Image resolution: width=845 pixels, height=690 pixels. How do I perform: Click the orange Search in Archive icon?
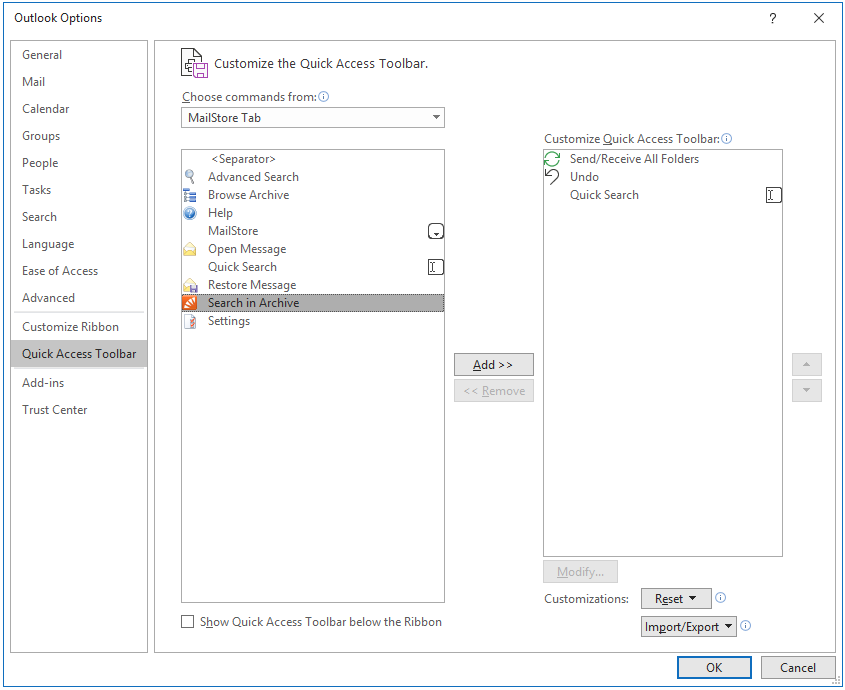point(190,303)
